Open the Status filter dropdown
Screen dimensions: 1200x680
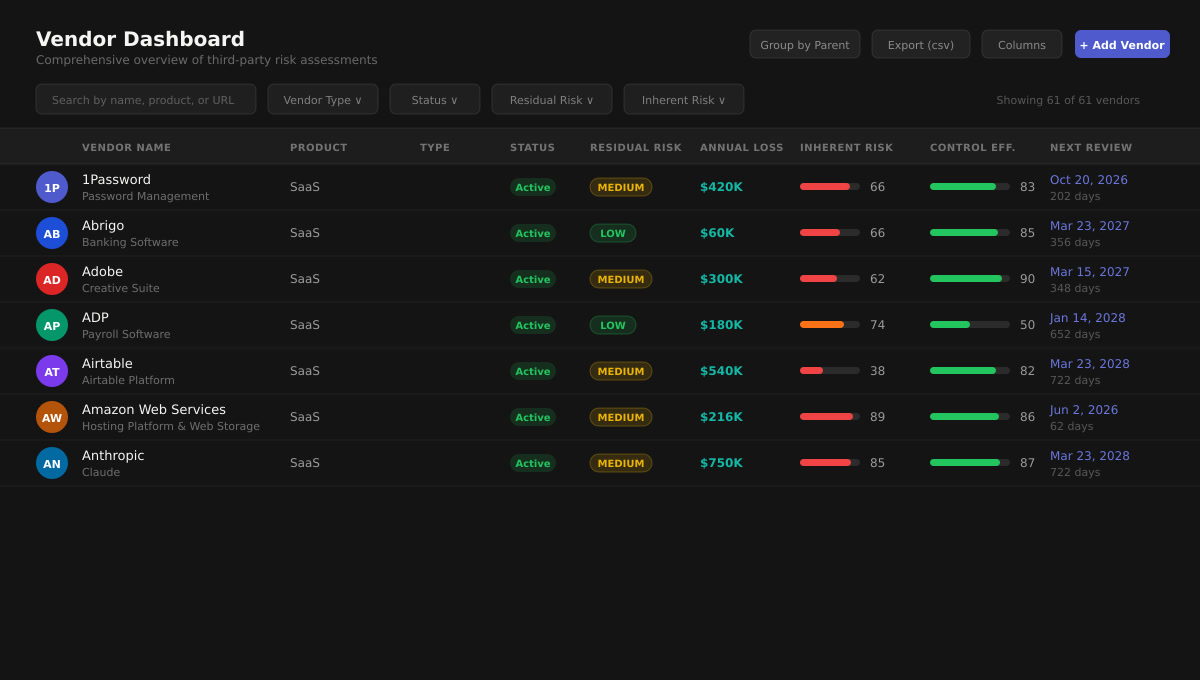click(435, 99)
